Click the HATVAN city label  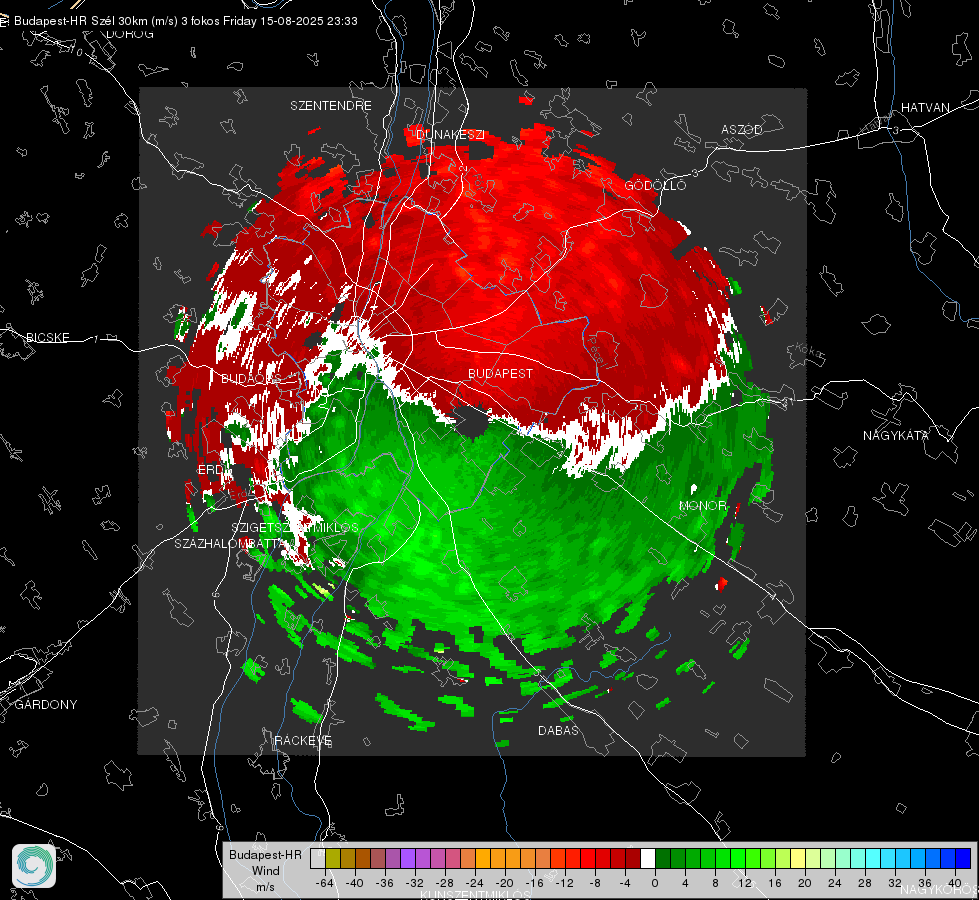925,108
